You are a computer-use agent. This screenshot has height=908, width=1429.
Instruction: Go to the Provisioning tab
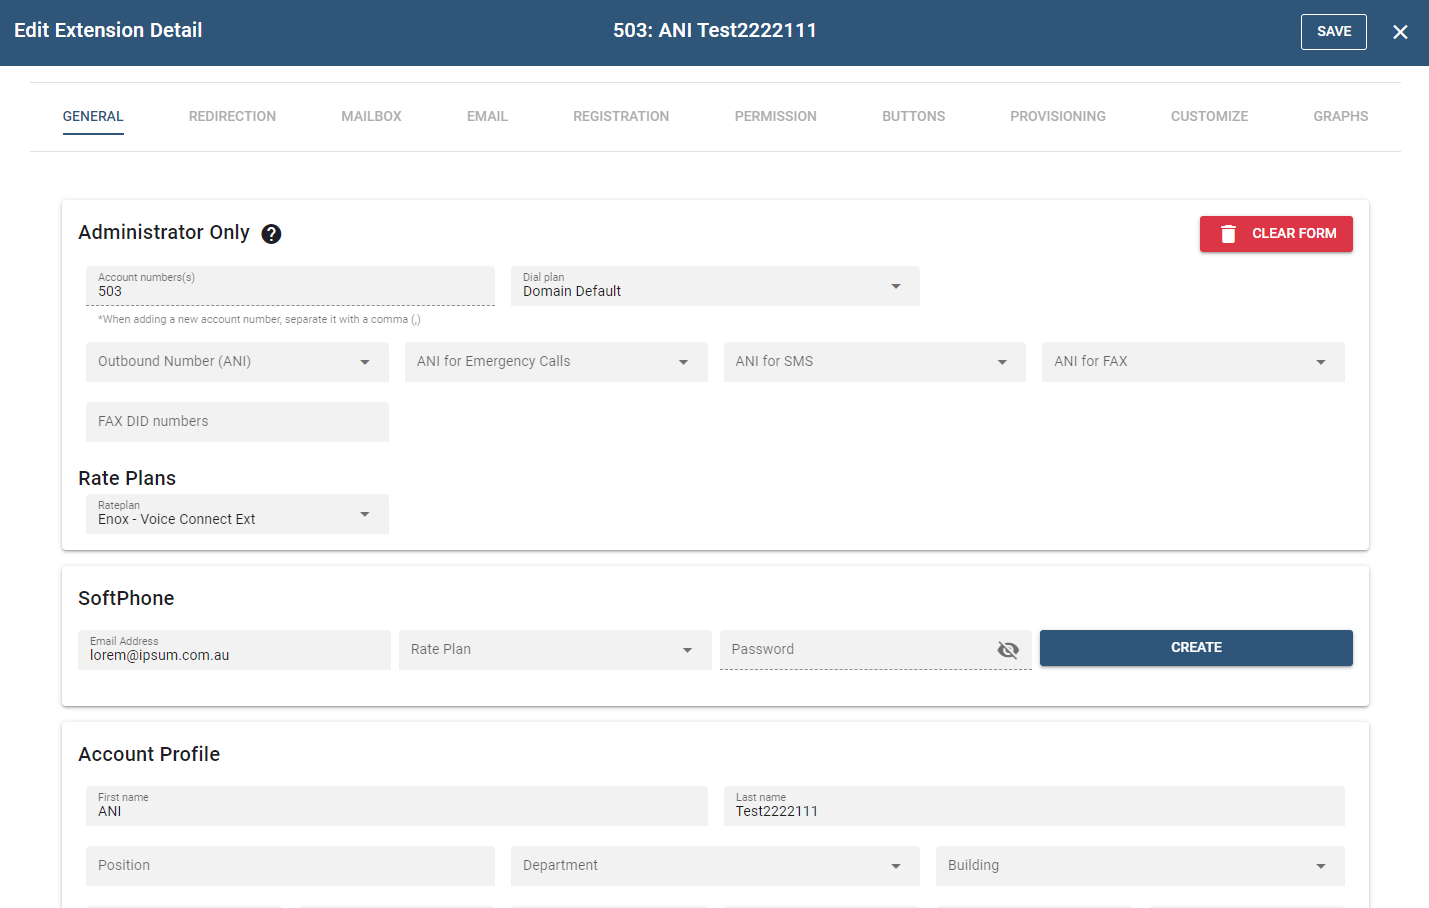(x=1057, y=117)
